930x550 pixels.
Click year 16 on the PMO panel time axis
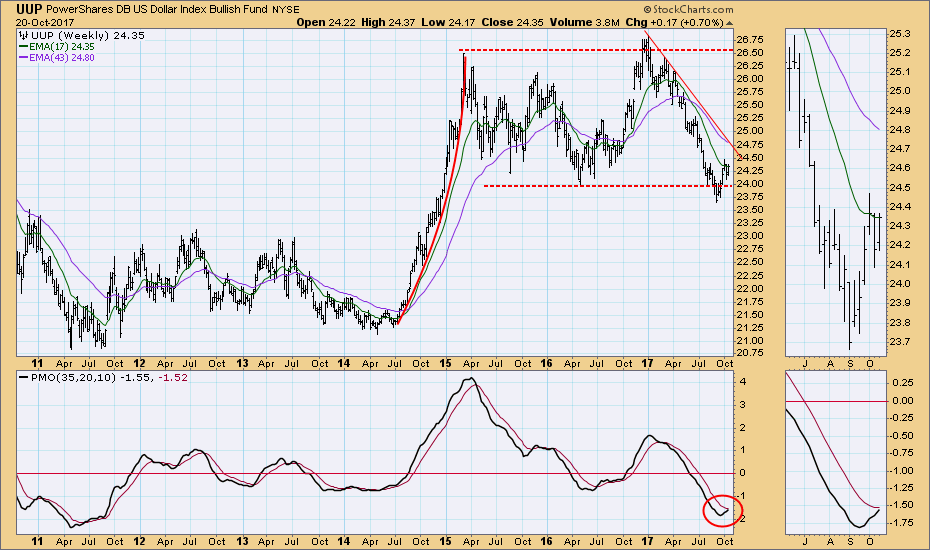547,541
